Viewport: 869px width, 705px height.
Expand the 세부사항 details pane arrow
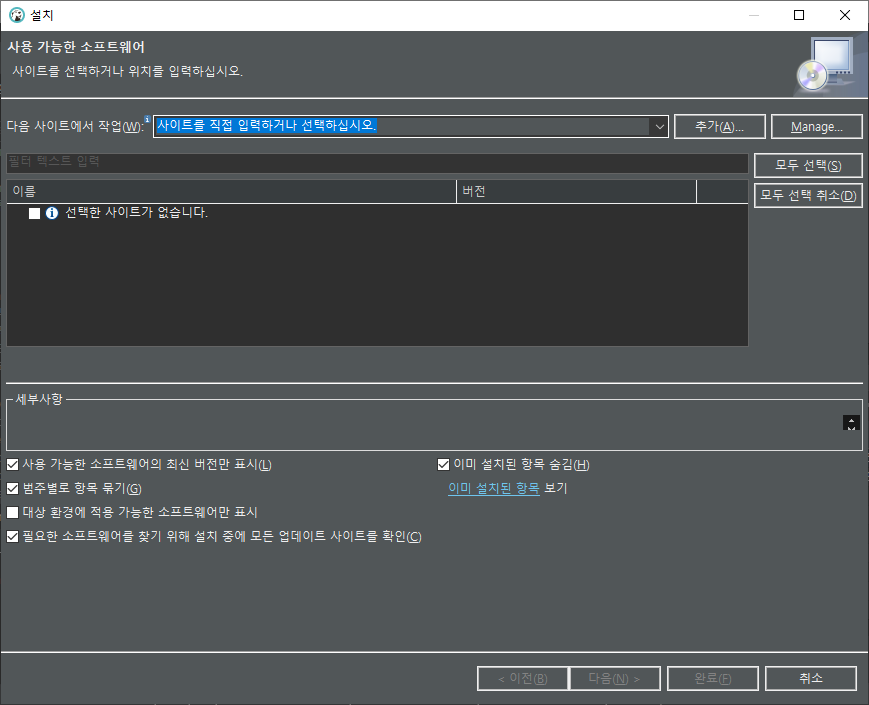851,424
